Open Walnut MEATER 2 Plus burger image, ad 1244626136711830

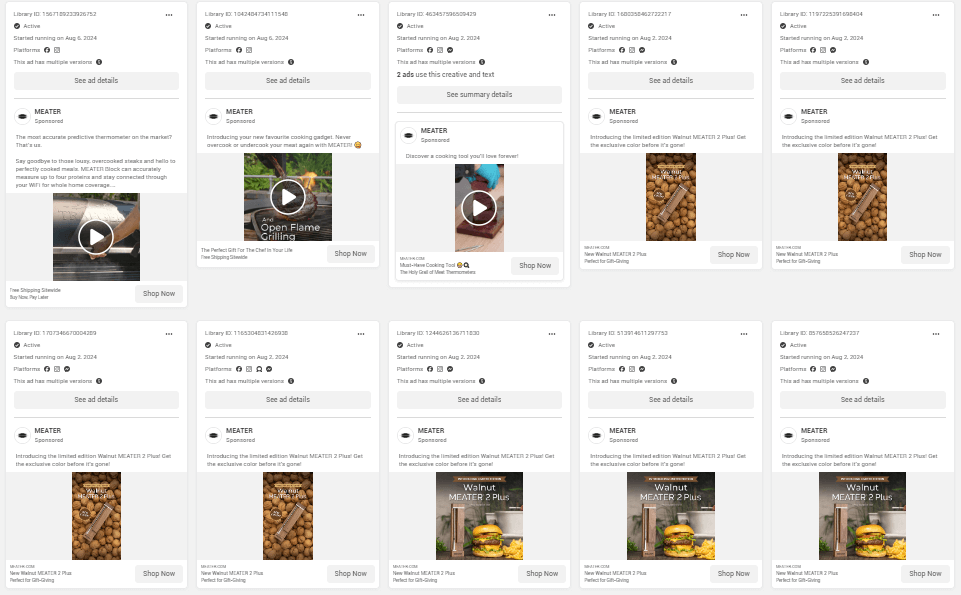pos(479,516)
